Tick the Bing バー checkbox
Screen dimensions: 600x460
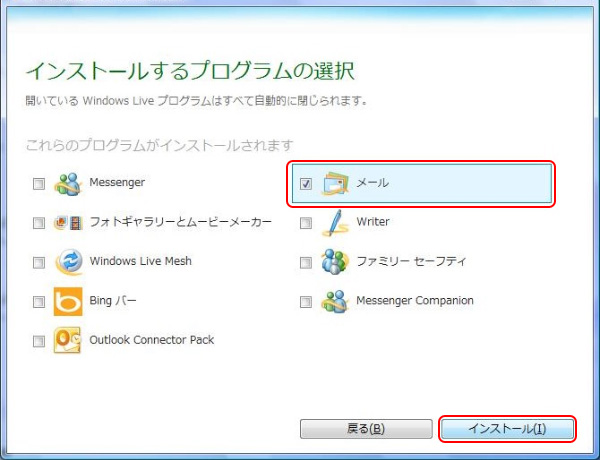[x=39, y=302]
